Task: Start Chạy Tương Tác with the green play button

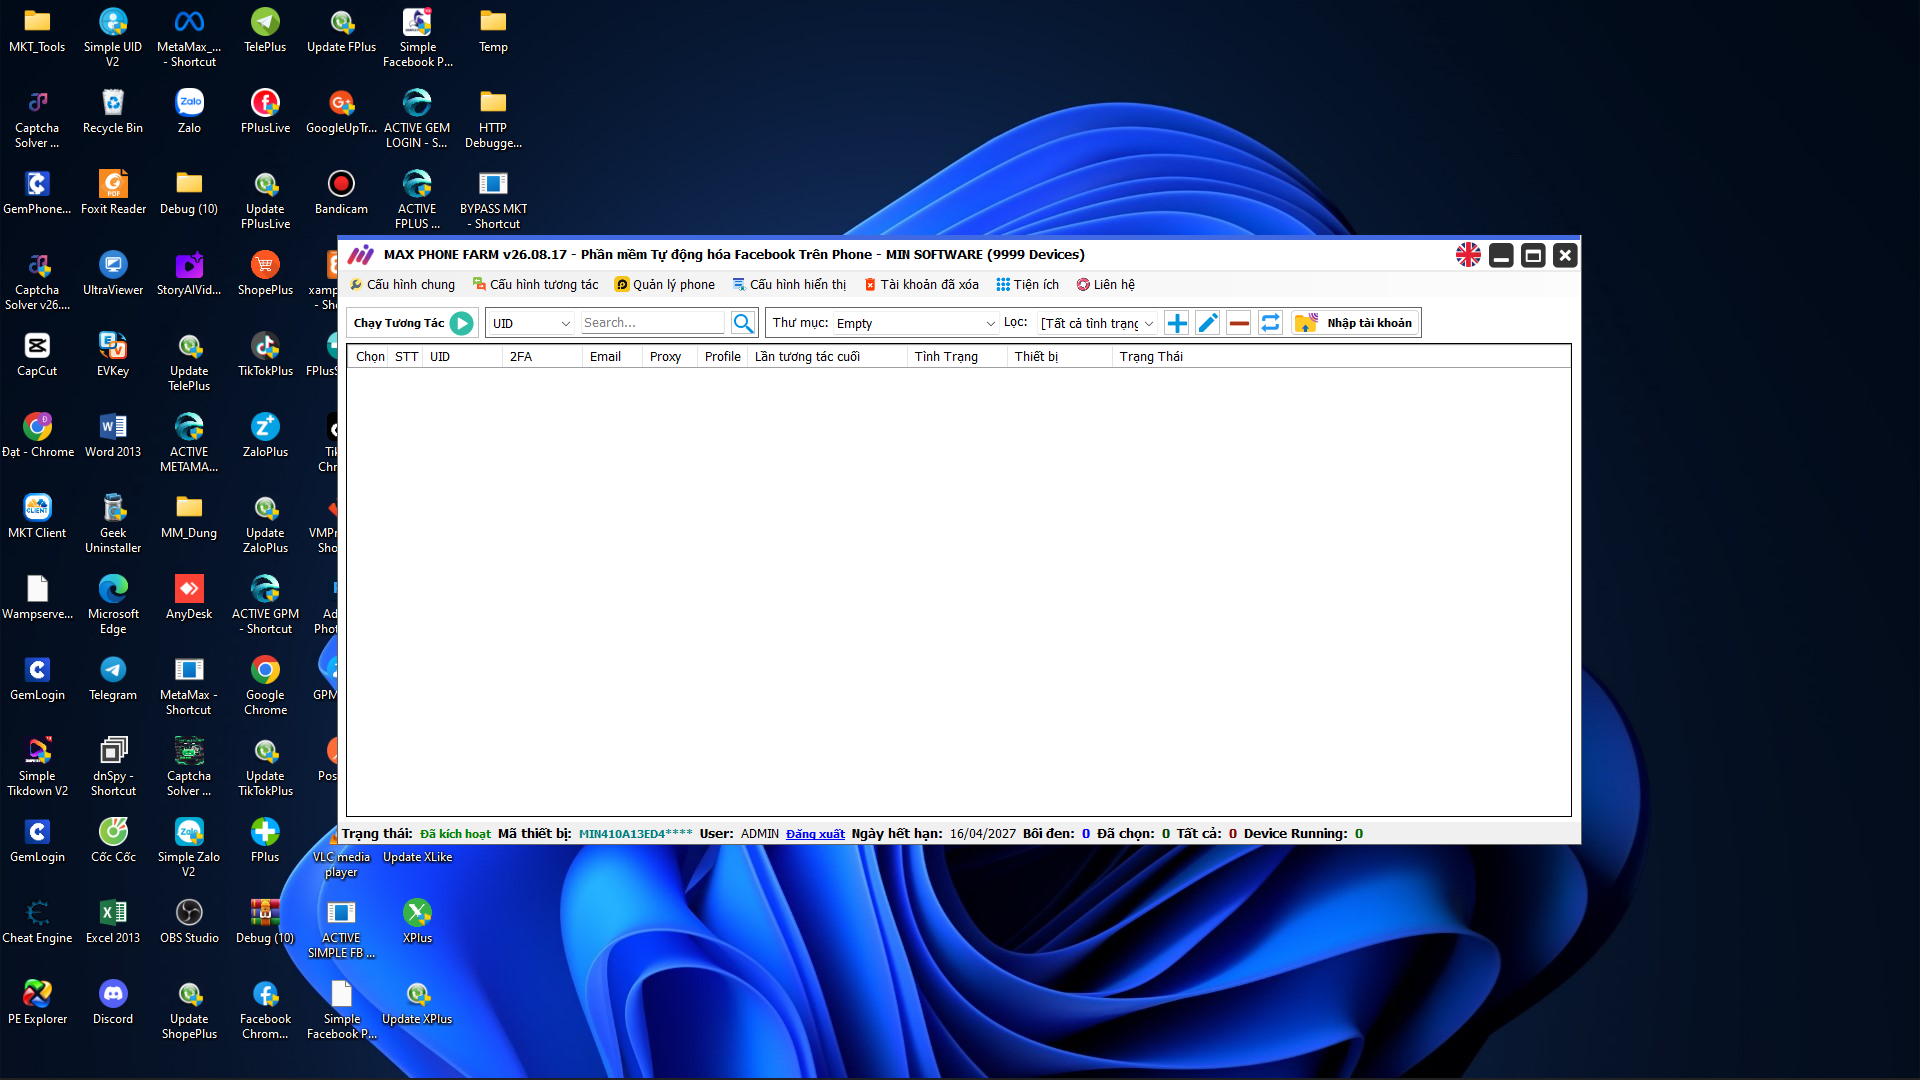Action: (461, 323)
